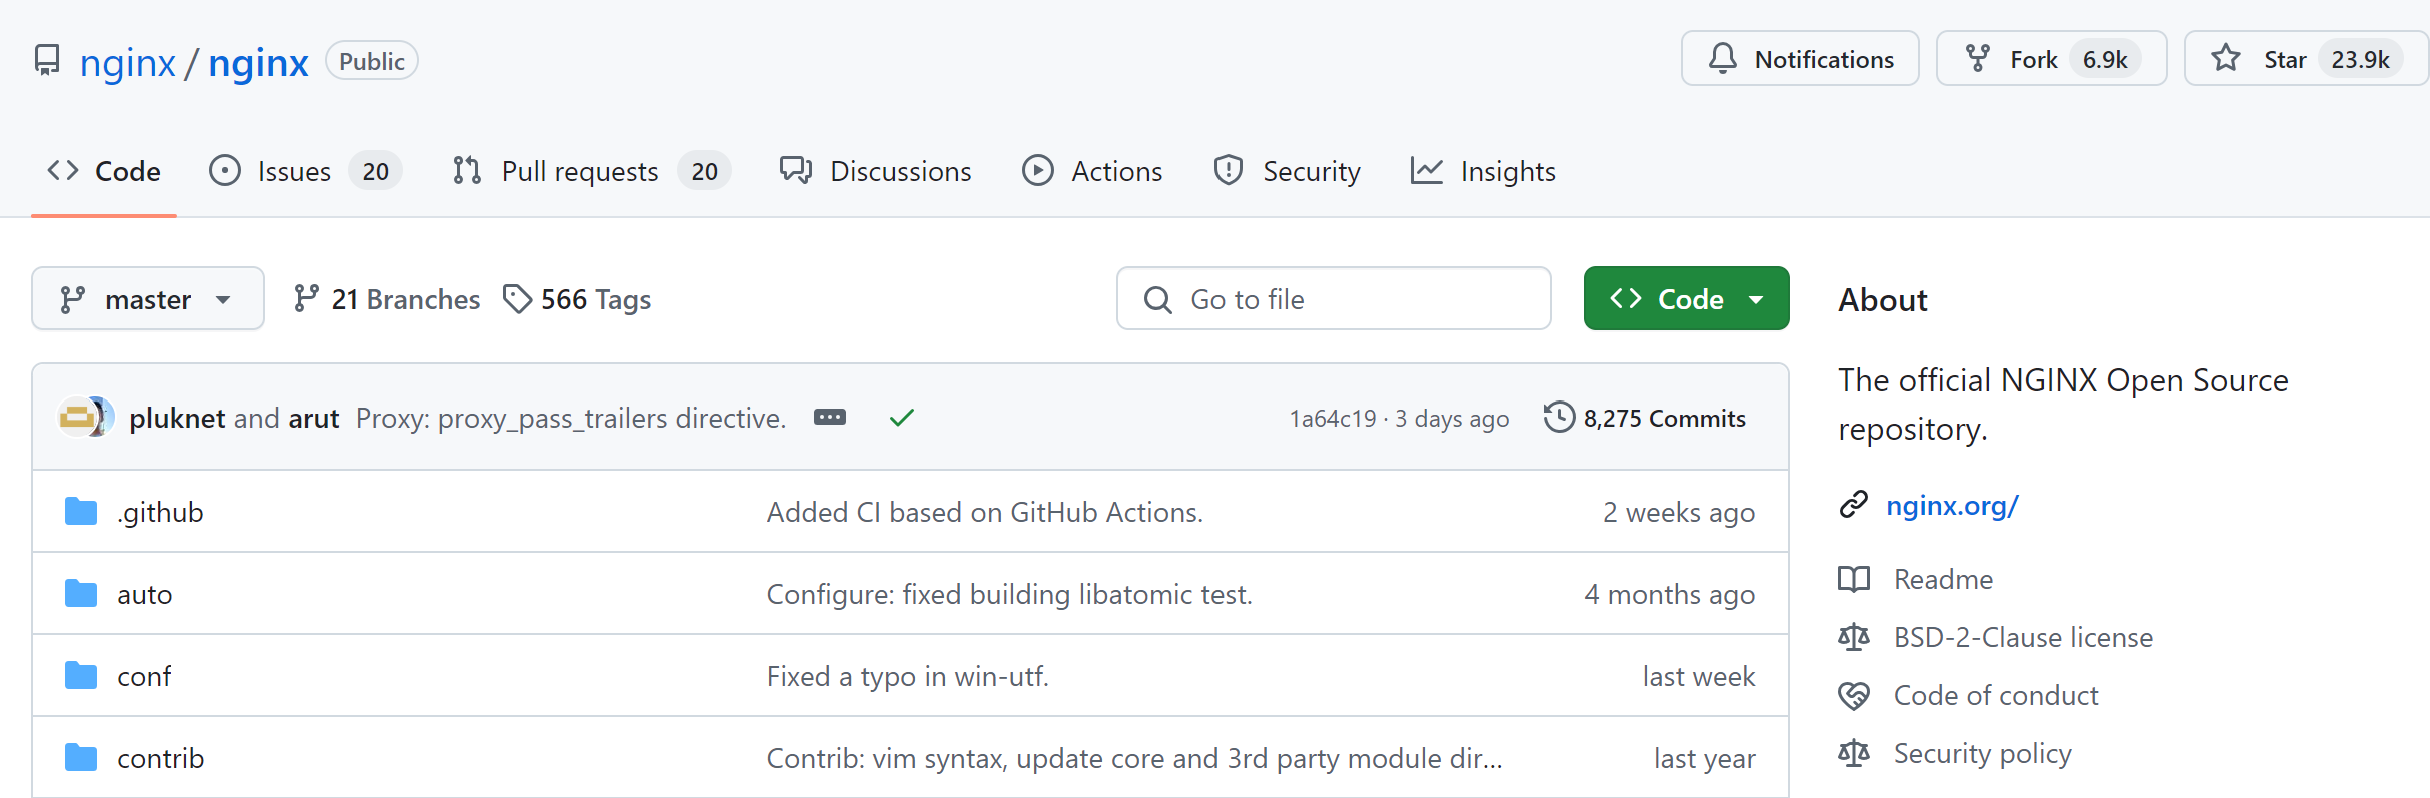Switch to the Issues tab

pyautogui.click(x=293, y=171)
